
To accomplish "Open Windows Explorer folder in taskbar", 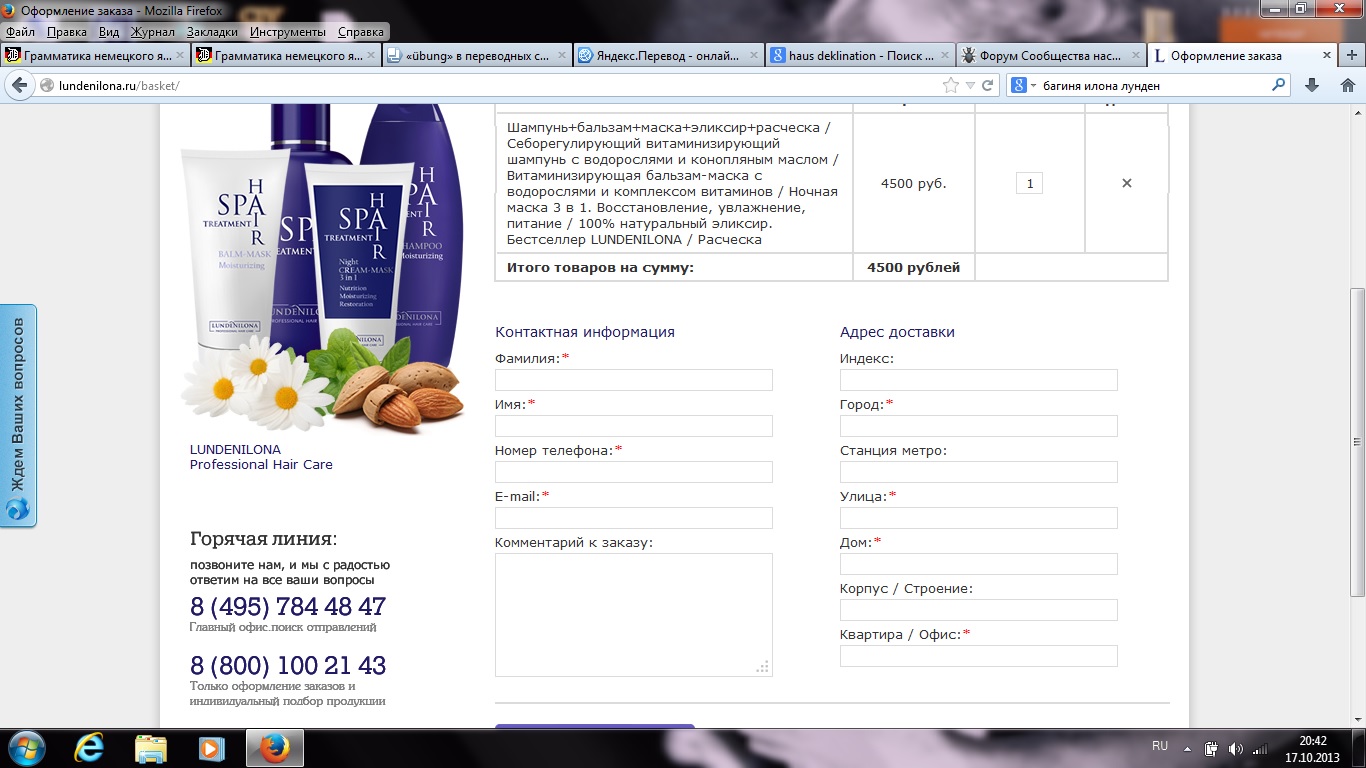I will [x=151, y=748].
